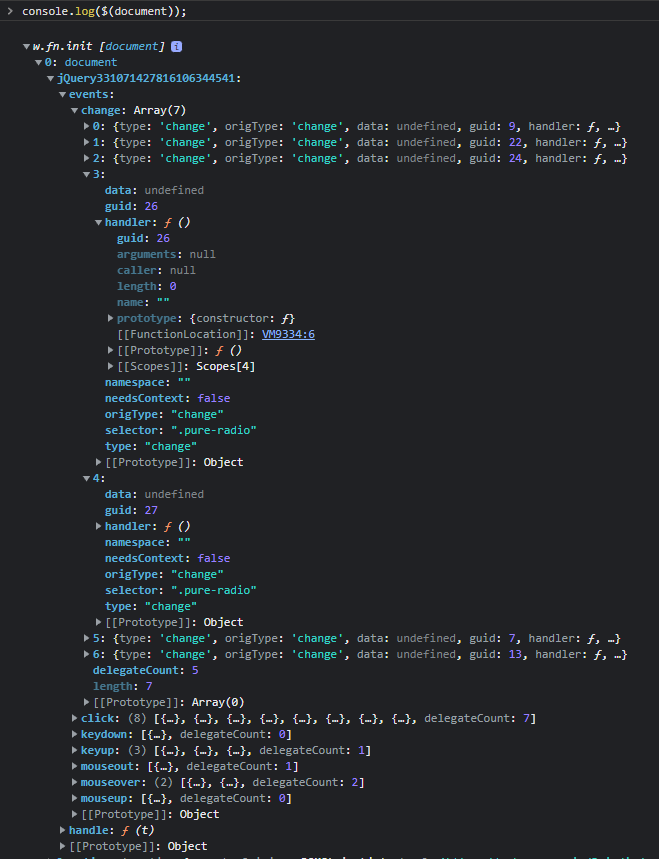Collapse the handler function under item 3

pyautogui.click(x=99, y=222)
